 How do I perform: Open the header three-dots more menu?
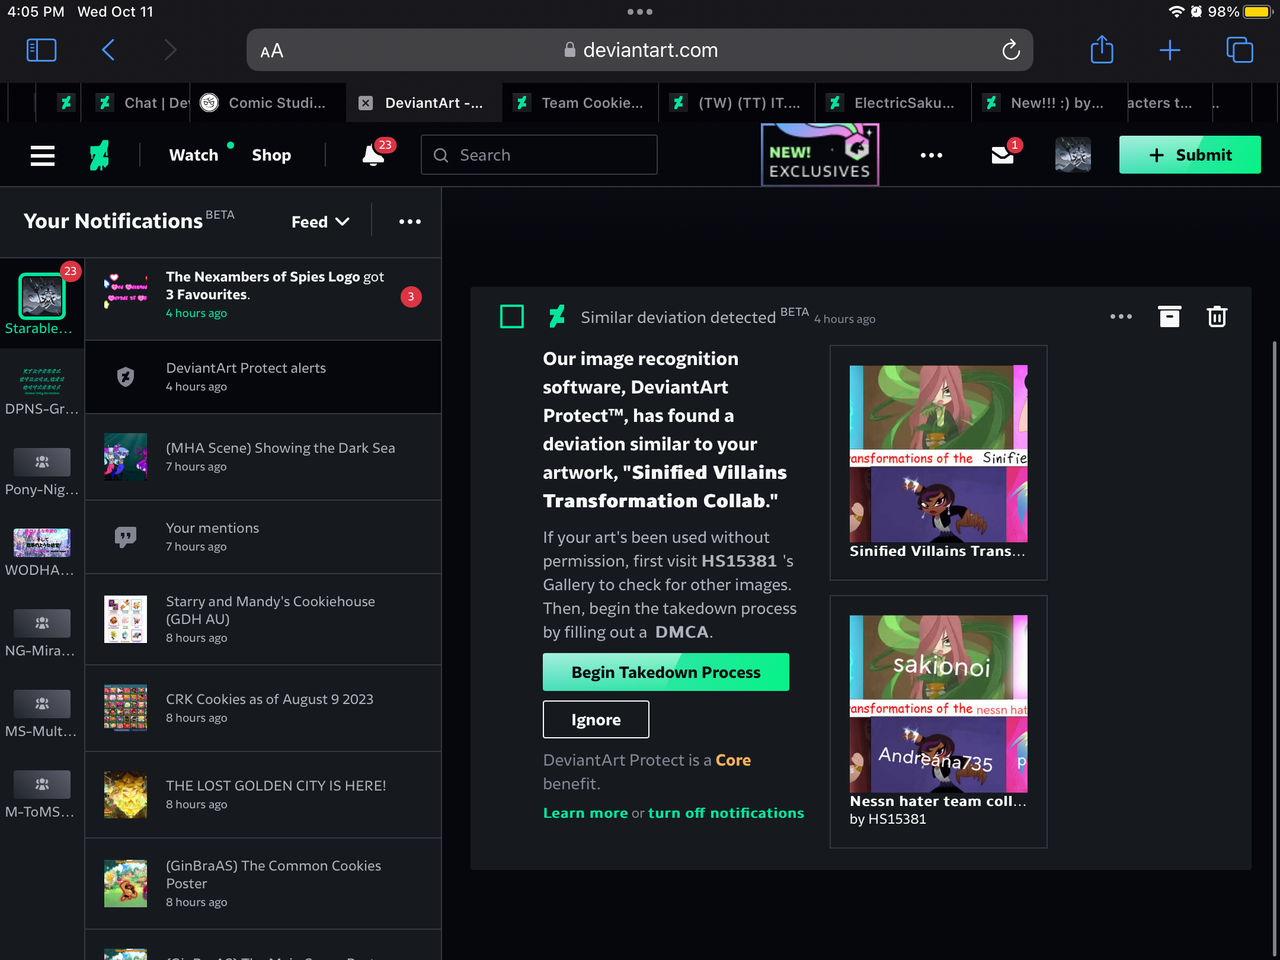931,155
